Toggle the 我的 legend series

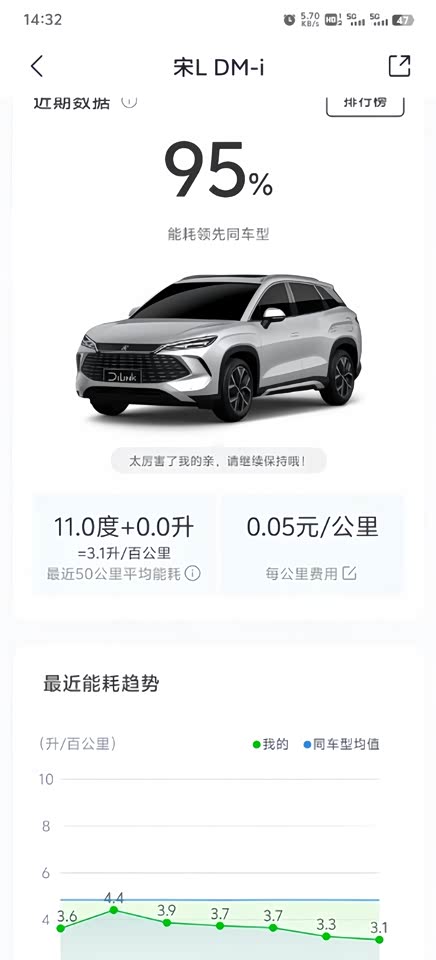270,744
